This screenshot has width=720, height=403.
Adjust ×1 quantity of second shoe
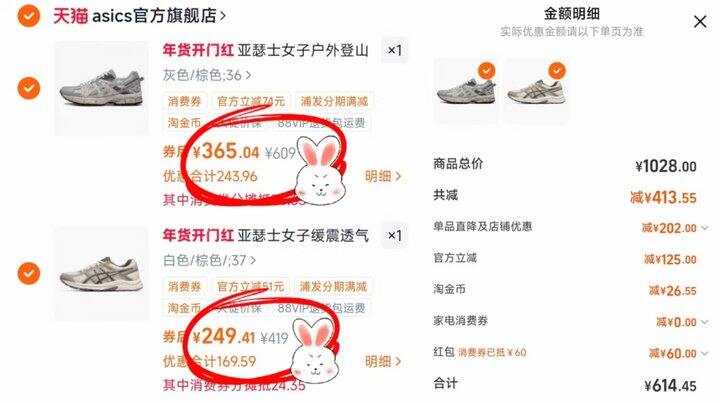tap(394, 235)
